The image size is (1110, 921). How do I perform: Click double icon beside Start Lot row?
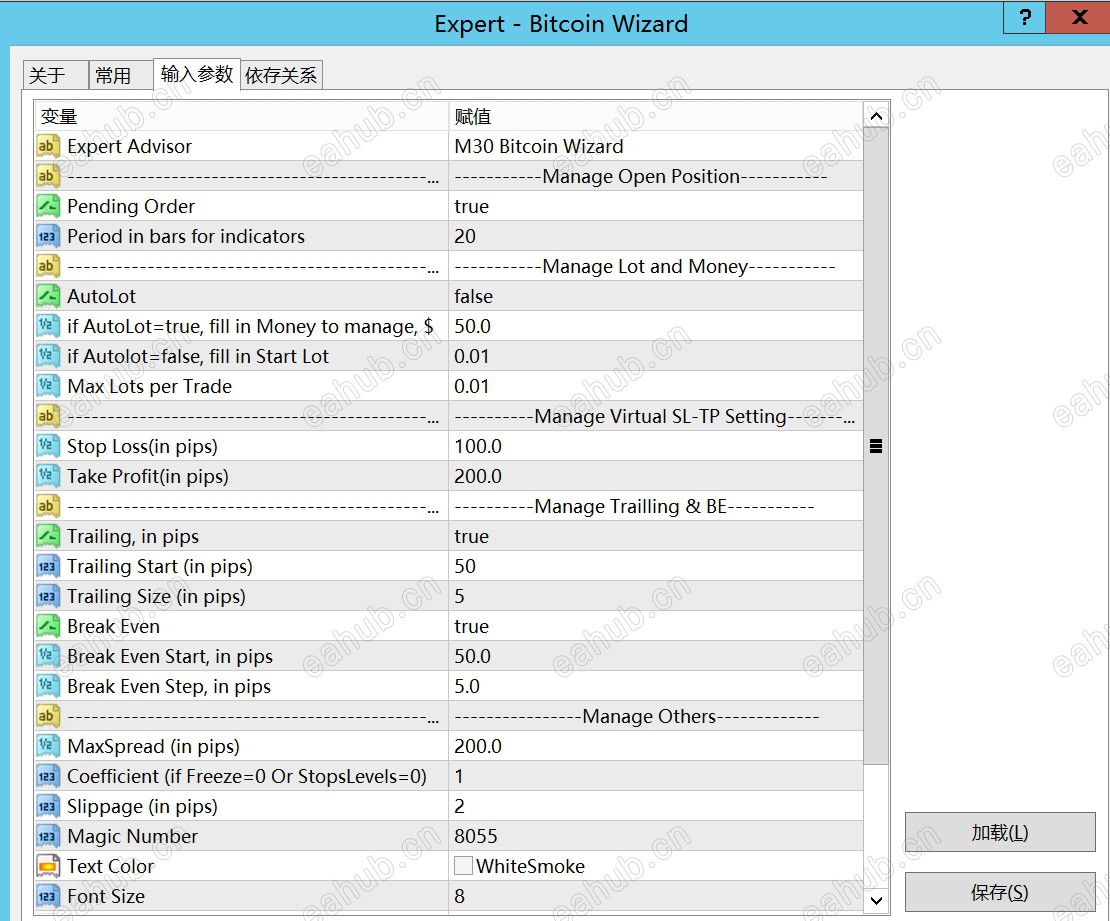coord(47,356)
